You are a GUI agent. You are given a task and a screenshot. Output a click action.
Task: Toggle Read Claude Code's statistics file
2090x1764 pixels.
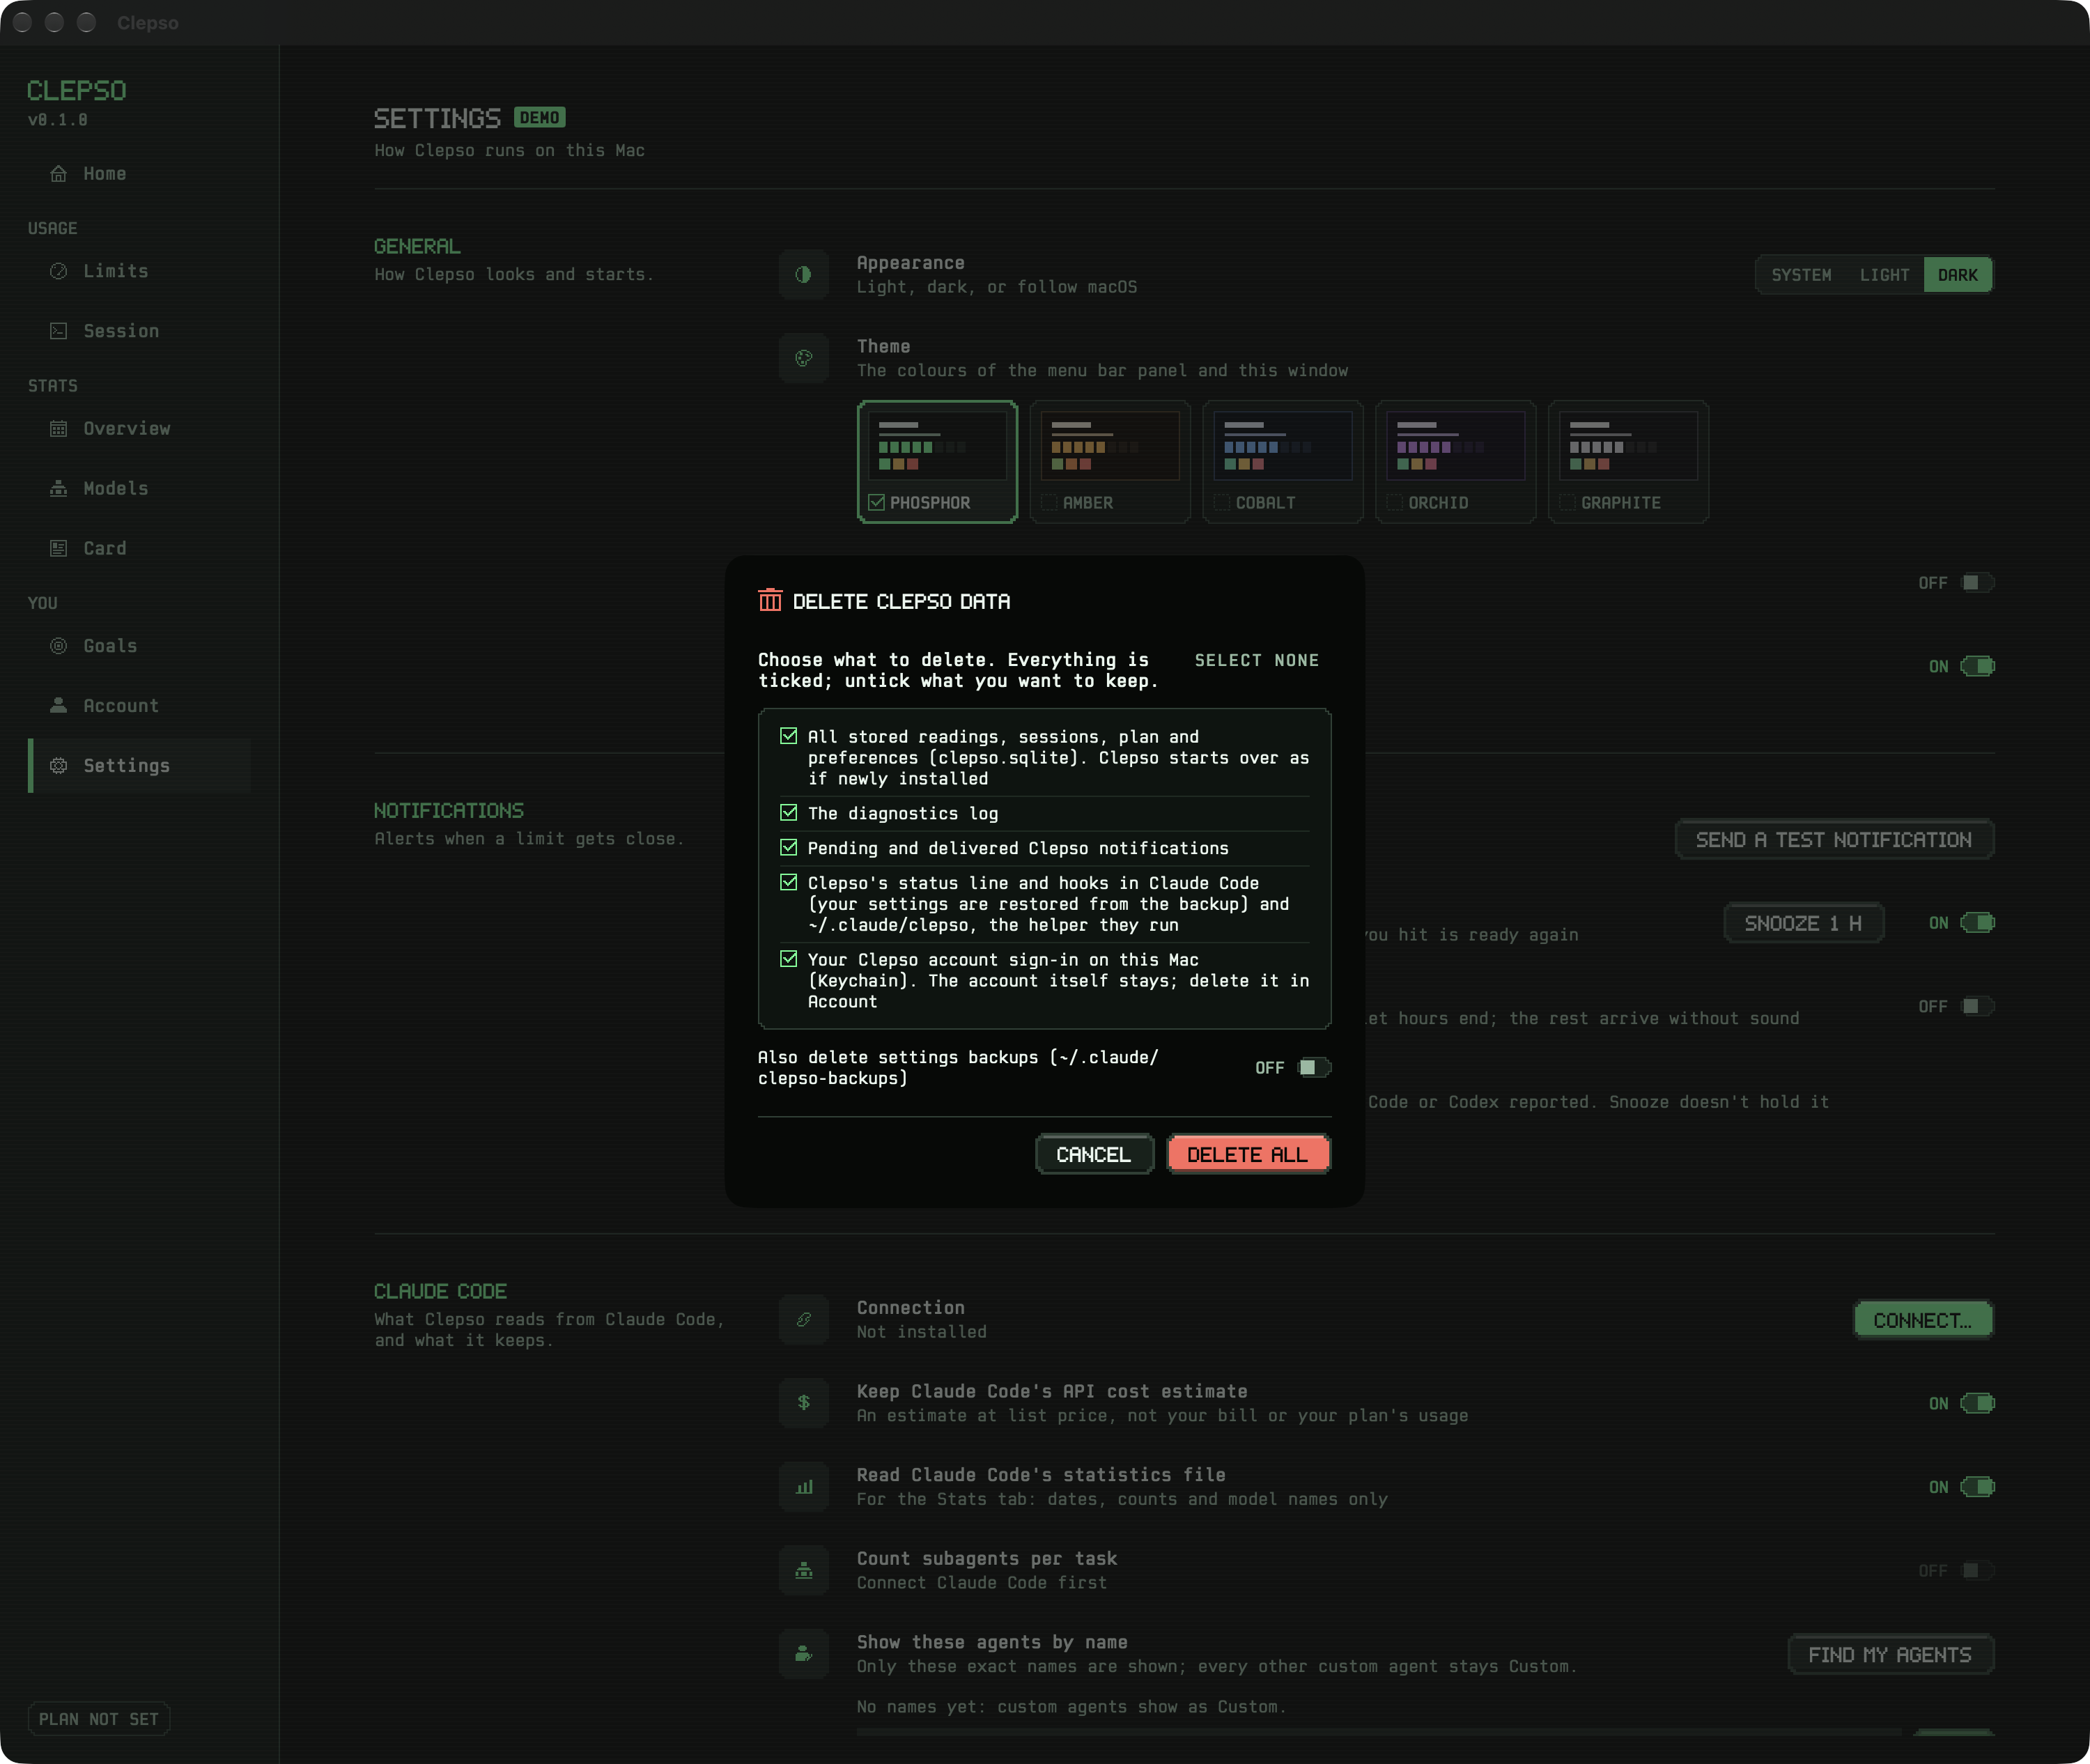coord(1977,1487)
